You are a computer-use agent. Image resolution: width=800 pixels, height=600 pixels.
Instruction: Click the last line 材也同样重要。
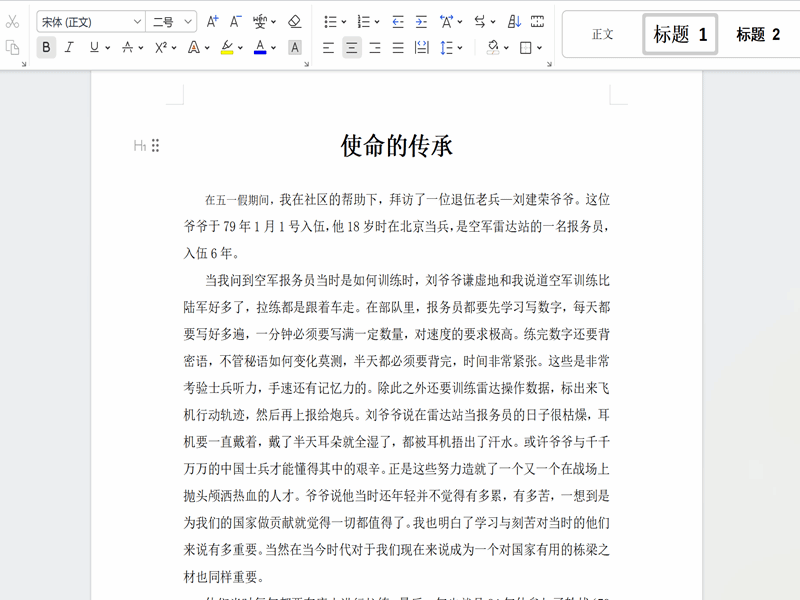[x=224, y=577]
